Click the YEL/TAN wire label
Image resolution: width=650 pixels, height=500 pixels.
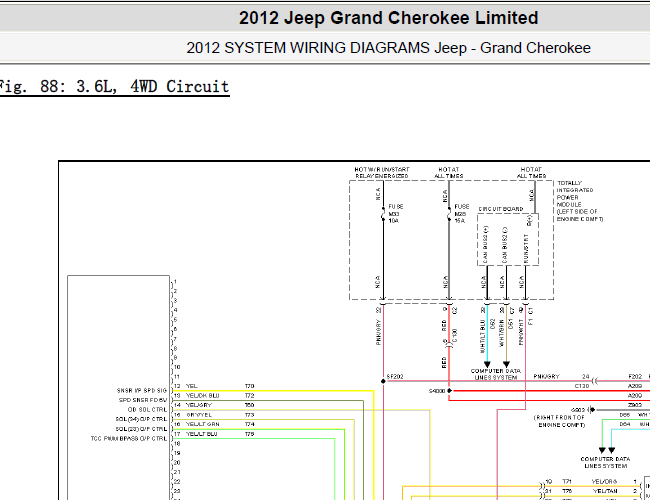tap(605, 491)
